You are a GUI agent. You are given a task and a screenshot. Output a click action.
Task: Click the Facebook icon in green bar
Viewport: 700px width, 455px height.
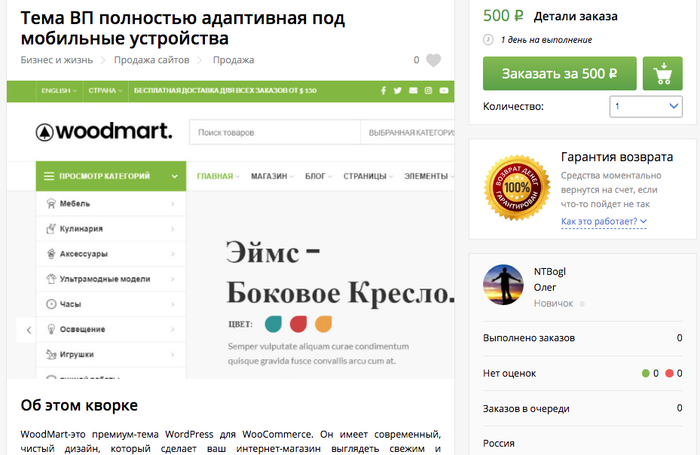(382, 91)
